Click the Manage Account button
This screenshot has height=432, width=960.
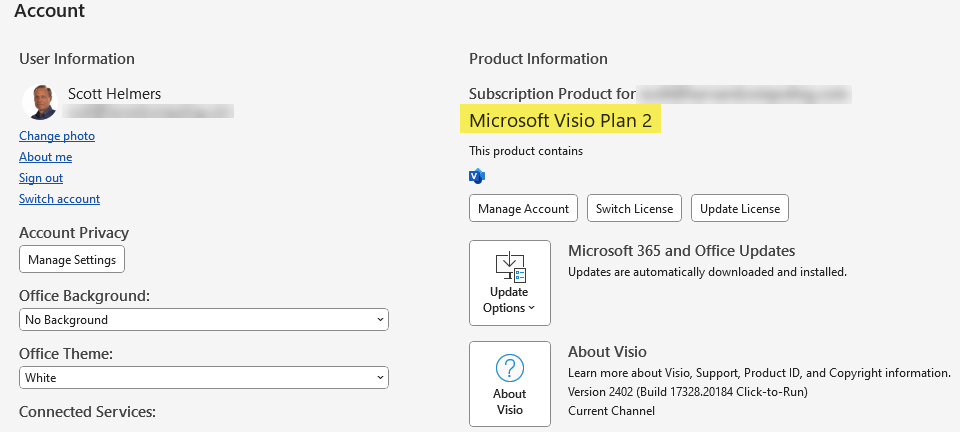(x=523, y=209)
